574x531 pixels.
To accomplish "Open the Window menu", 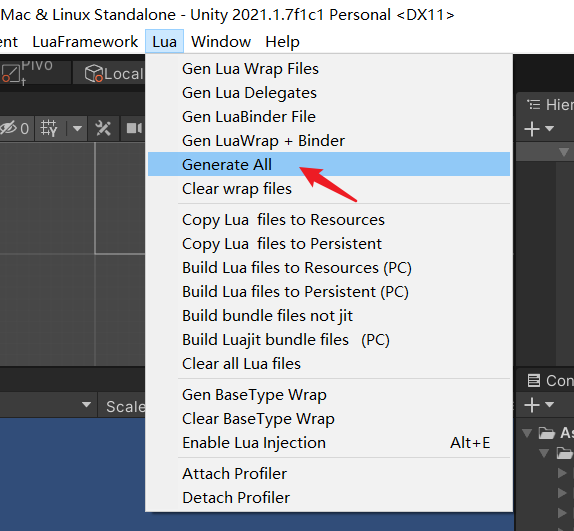I will click(x=221, y=42).
